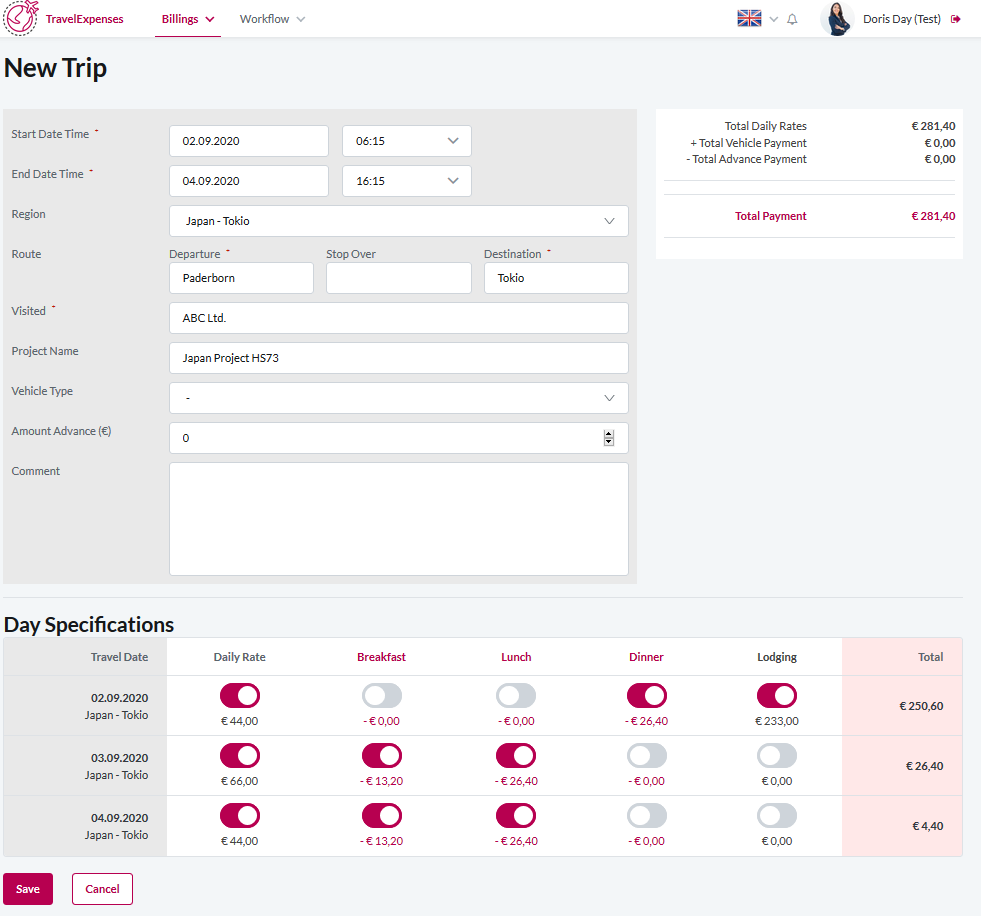Enable Breakfast toggle for 02.09.2020
The width and height of the screenshot is (981, 916).
click(381, 696)
